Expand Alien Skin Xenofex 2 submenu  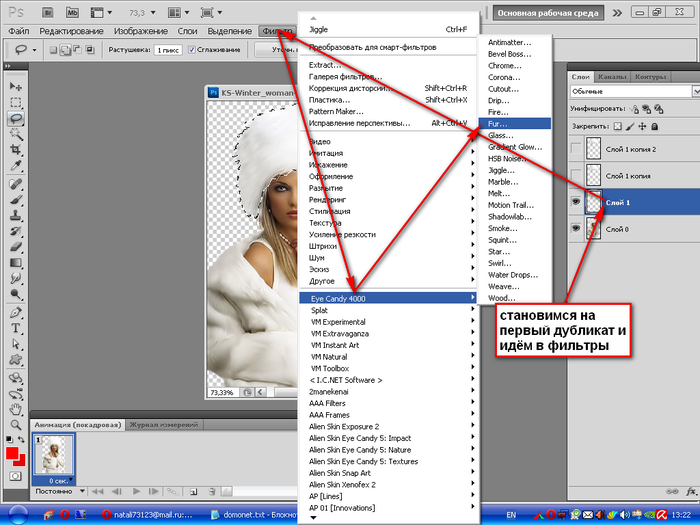click(388, 484)
